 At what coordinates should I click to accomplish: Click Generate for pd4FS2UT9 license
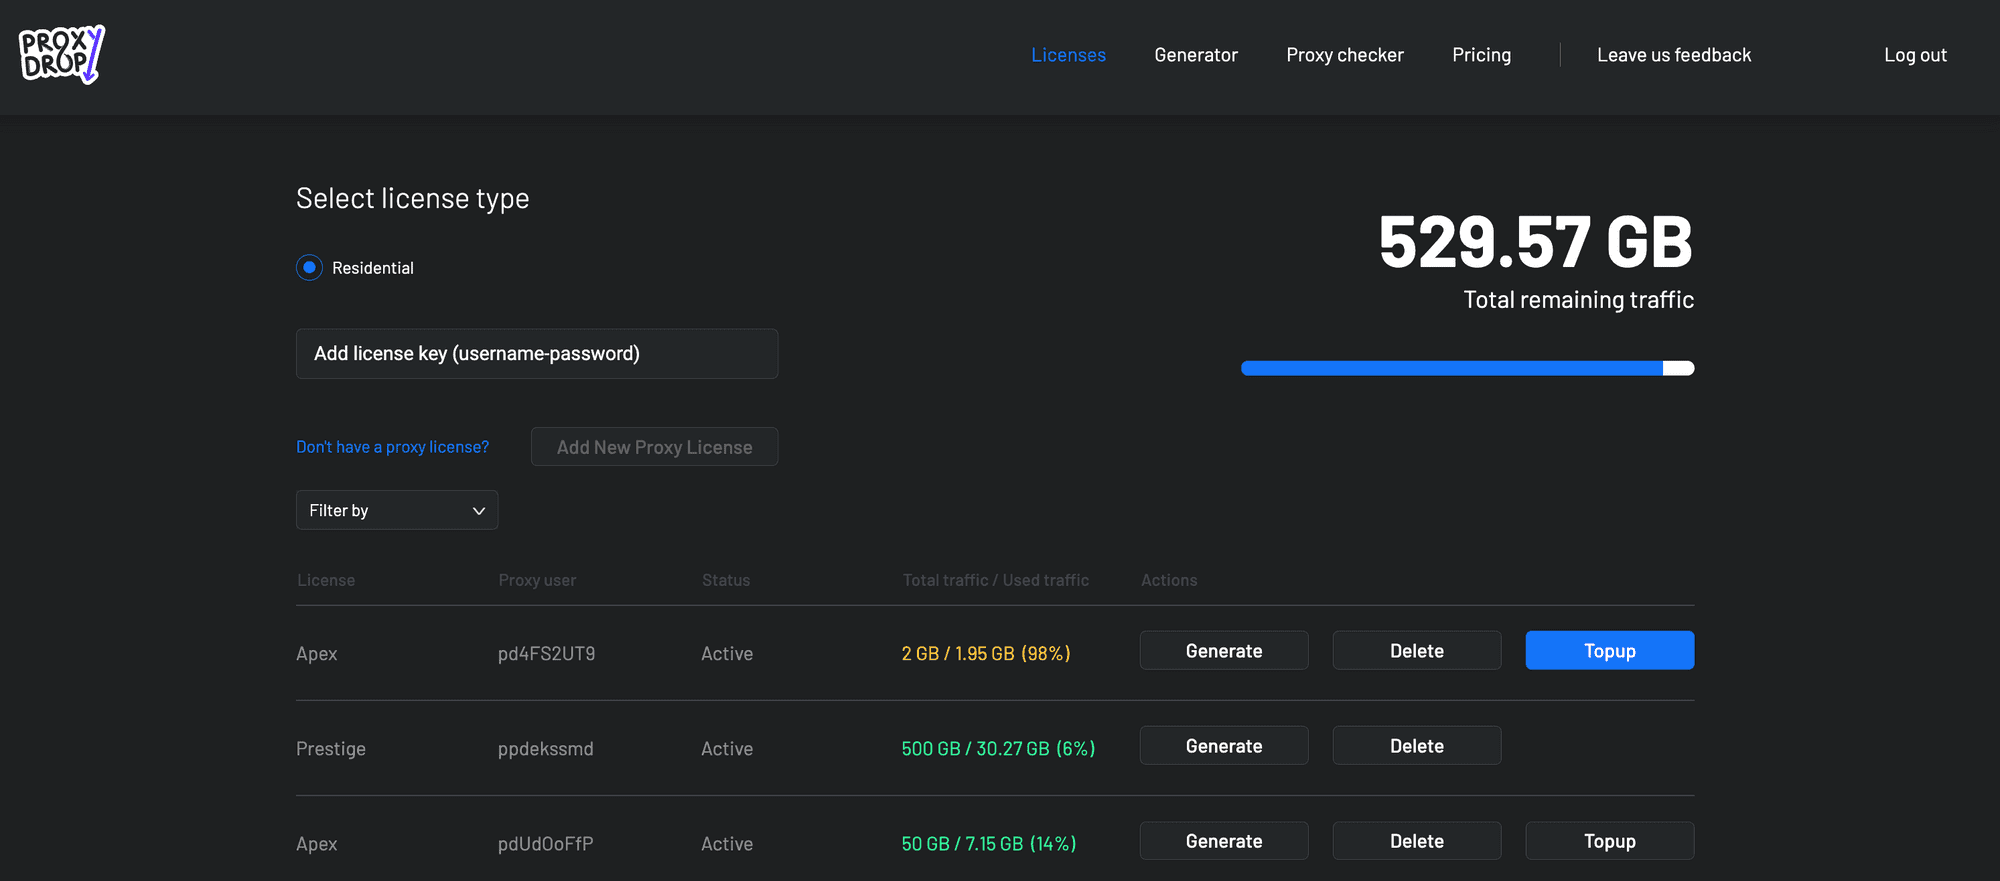pyautogui.click(x=1224, y=651)
